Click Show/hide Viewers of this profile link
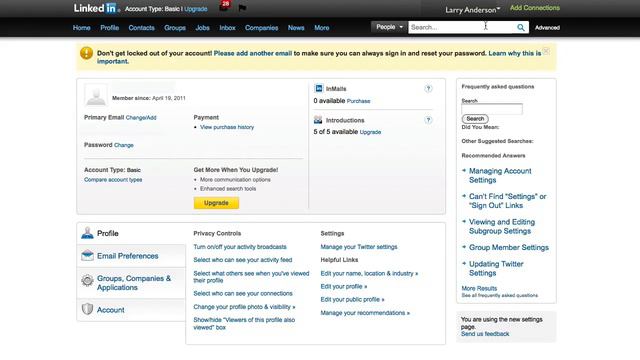Viewport: 640px width, 360px height. pyautogui.click(x=244, y=323)
